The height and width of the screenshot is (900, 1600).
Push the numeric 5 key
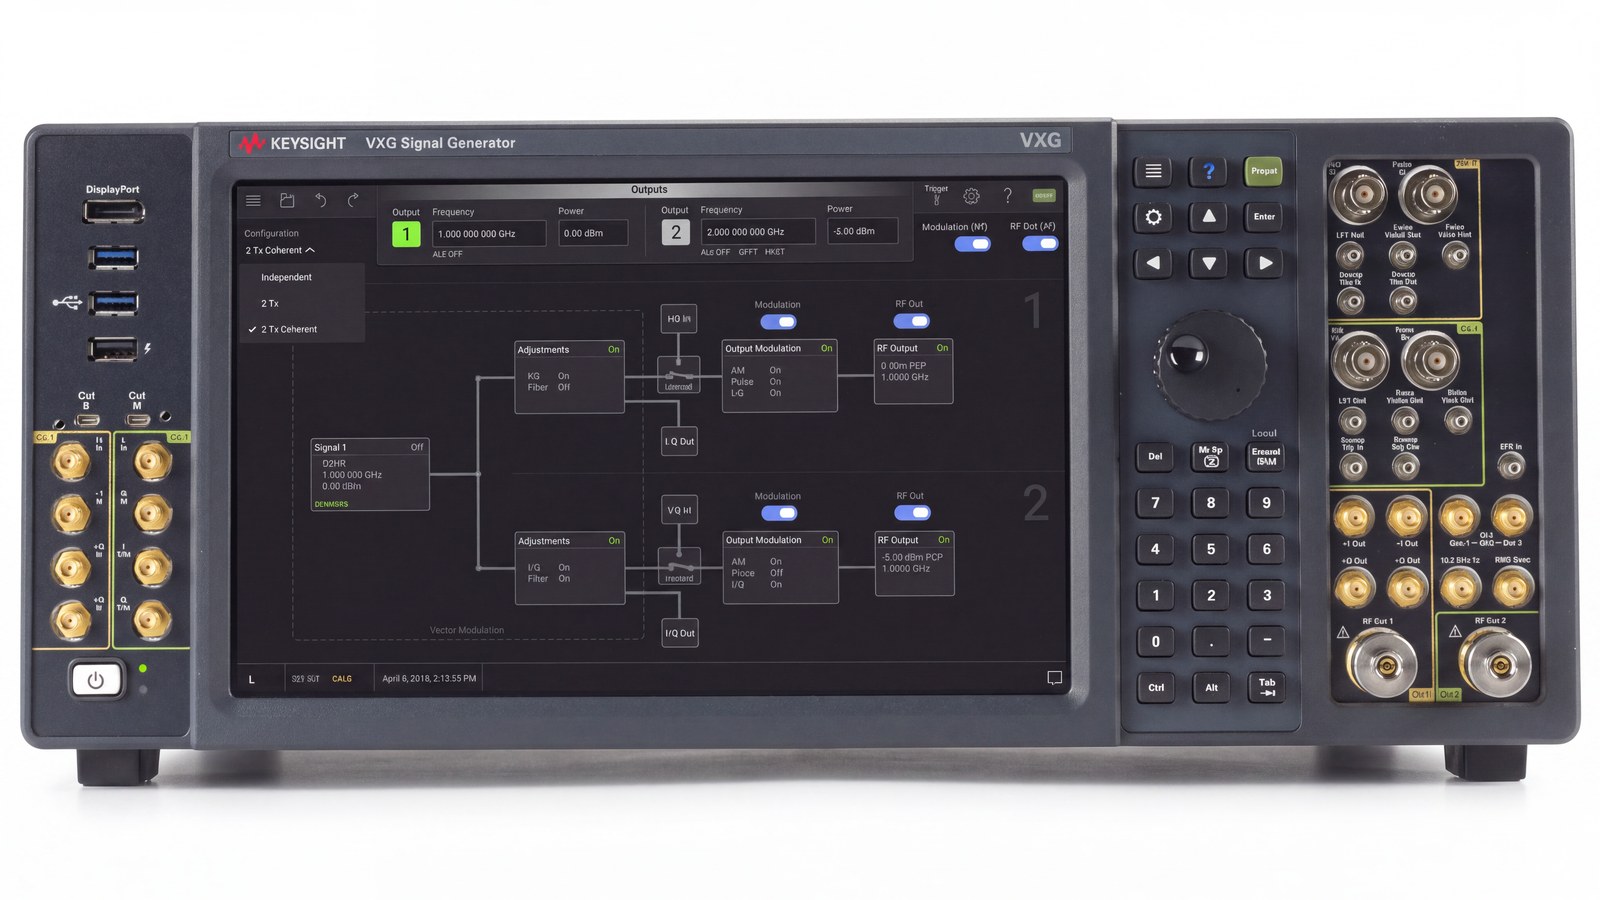click(x=1210, y=549)
